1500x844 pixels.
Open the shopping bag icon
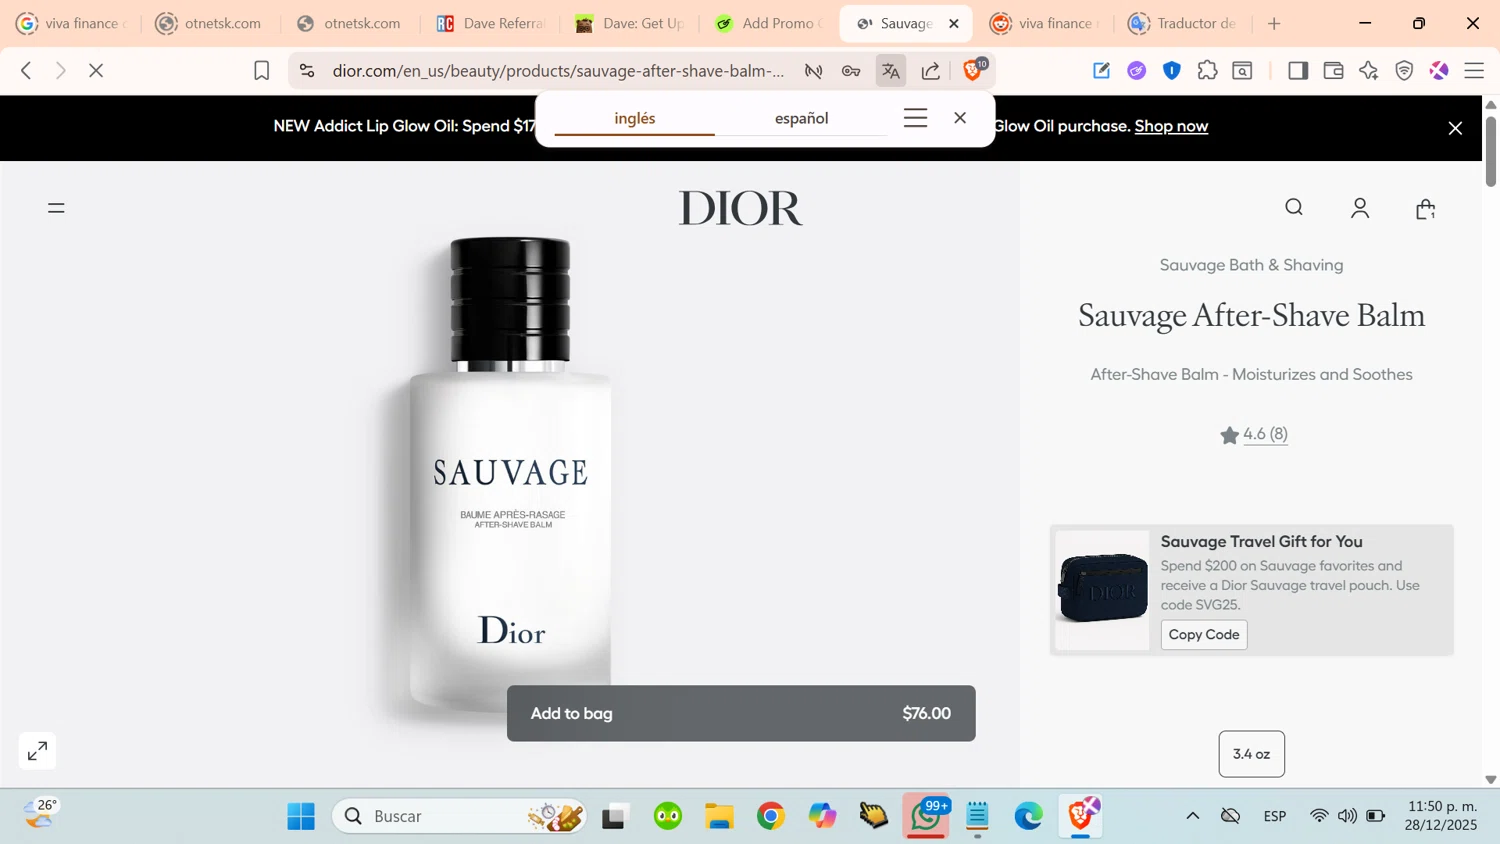(1426, 208)
